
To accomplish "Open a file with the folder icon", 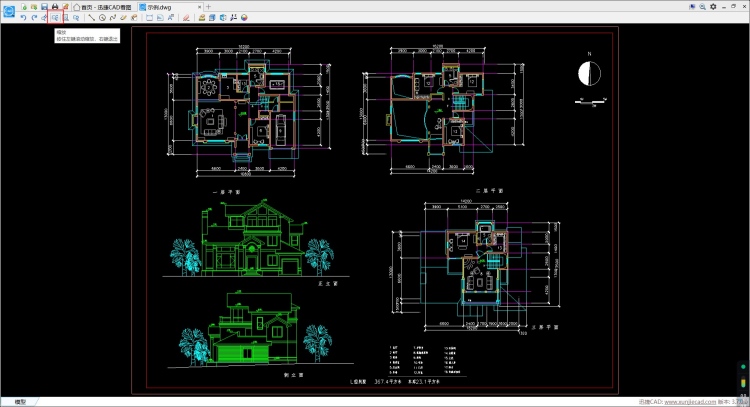I will (x=34, y=7).
